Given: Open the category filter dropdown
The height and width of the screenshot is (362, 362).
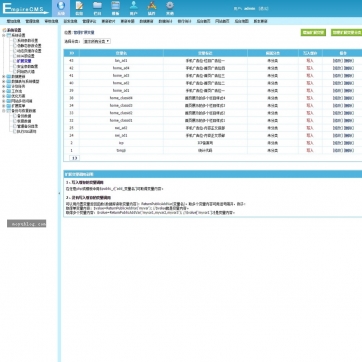Looking at the screenshot, I should coord(97,41).
